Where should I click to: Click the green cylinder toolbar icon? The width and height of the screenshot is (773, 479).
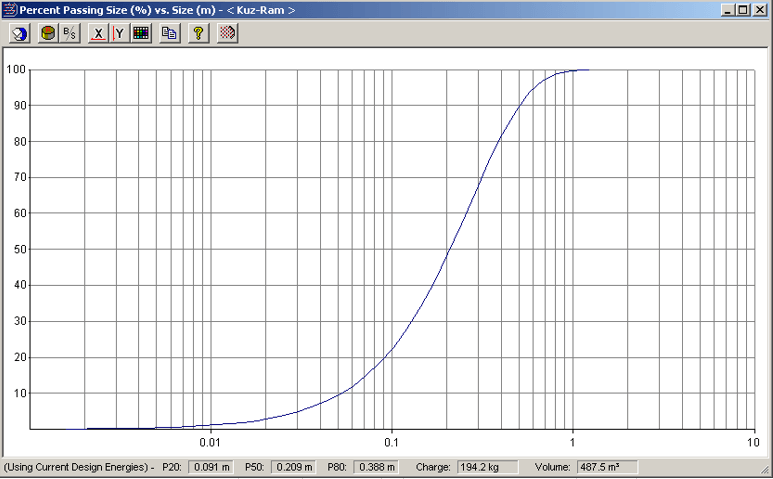[48, 33]
